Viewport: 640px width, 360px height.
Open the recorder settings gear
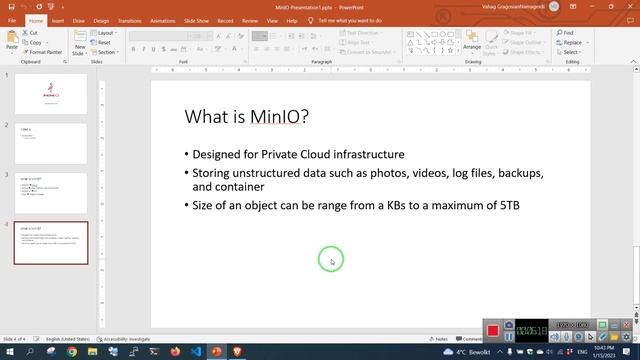tap(626, 337)
